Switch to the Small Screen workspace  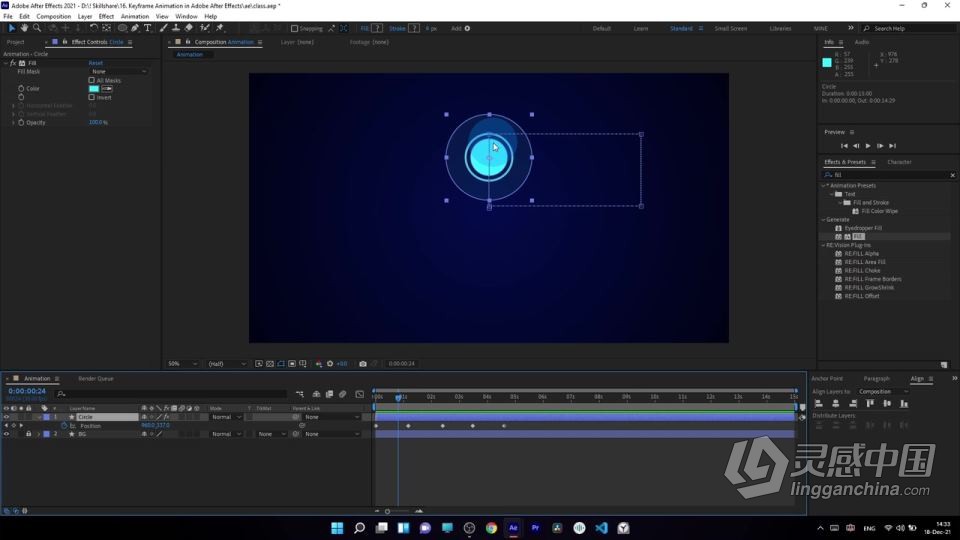730,29
